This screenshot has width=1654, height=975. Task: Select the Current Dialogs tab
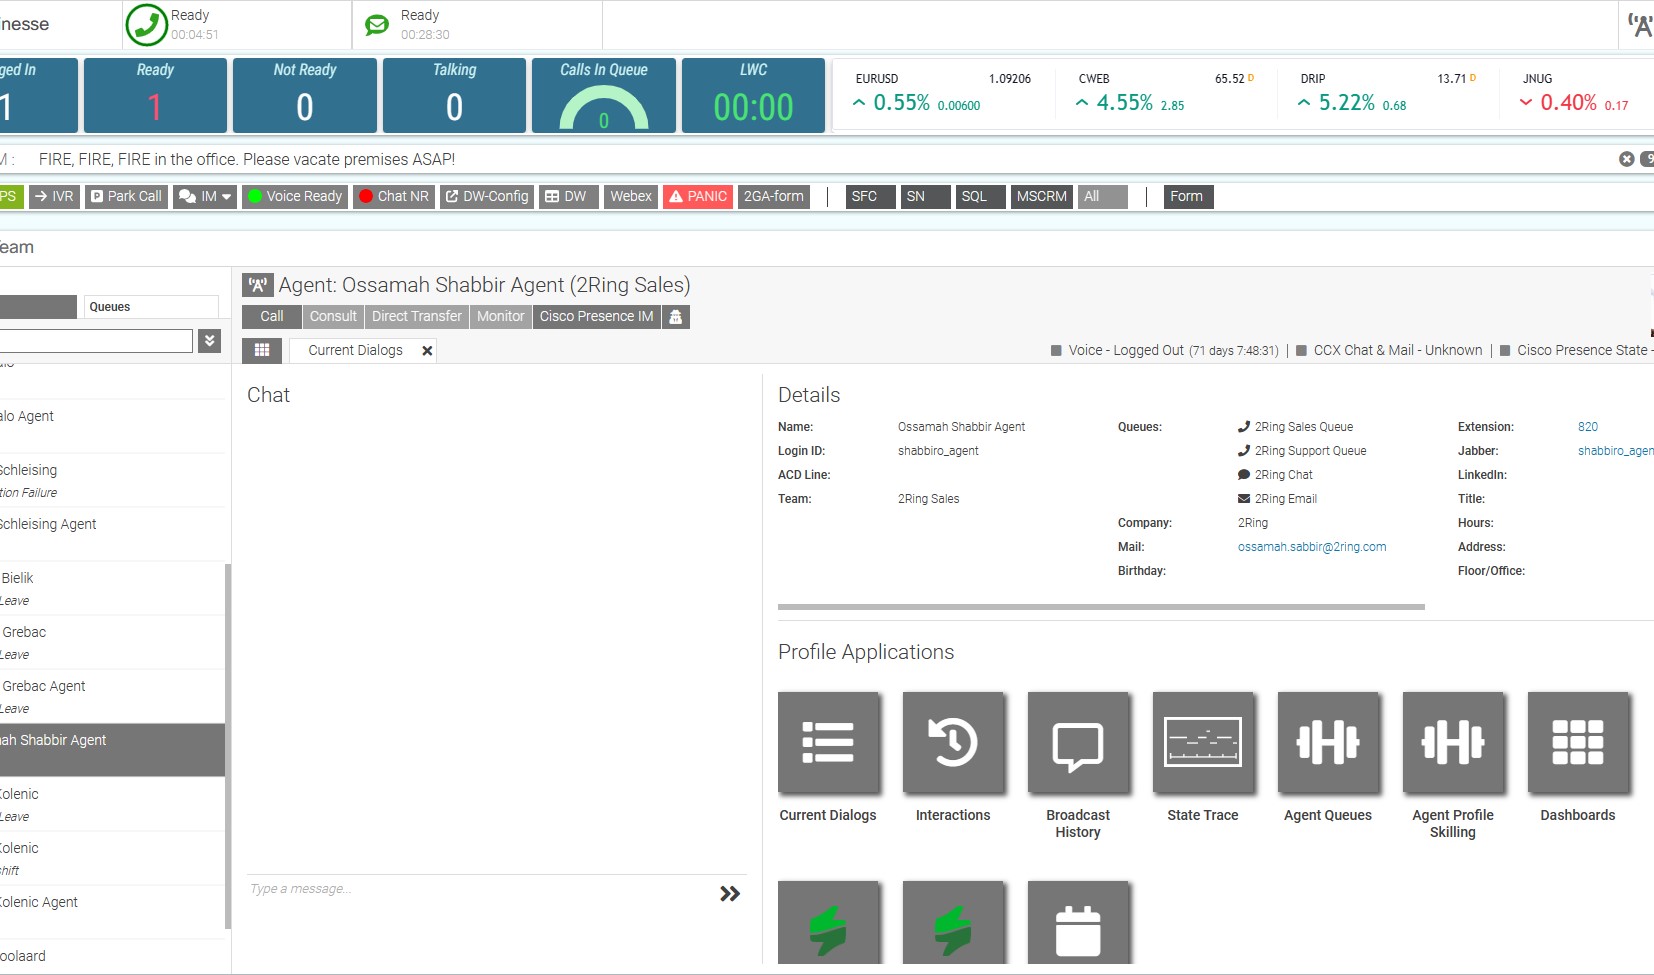[x=355, y=350]
